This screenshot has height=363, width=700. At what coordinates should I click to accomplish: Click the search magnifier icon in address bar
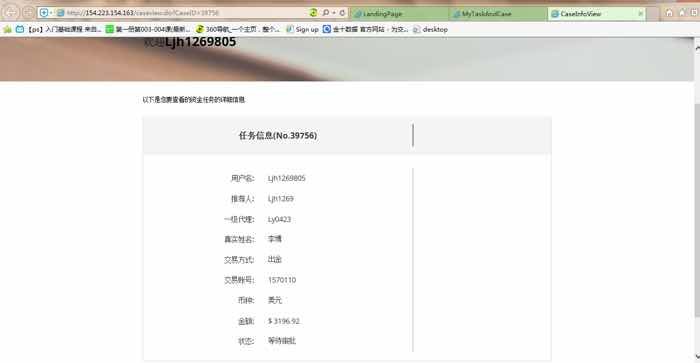click(x=326, y=13)
